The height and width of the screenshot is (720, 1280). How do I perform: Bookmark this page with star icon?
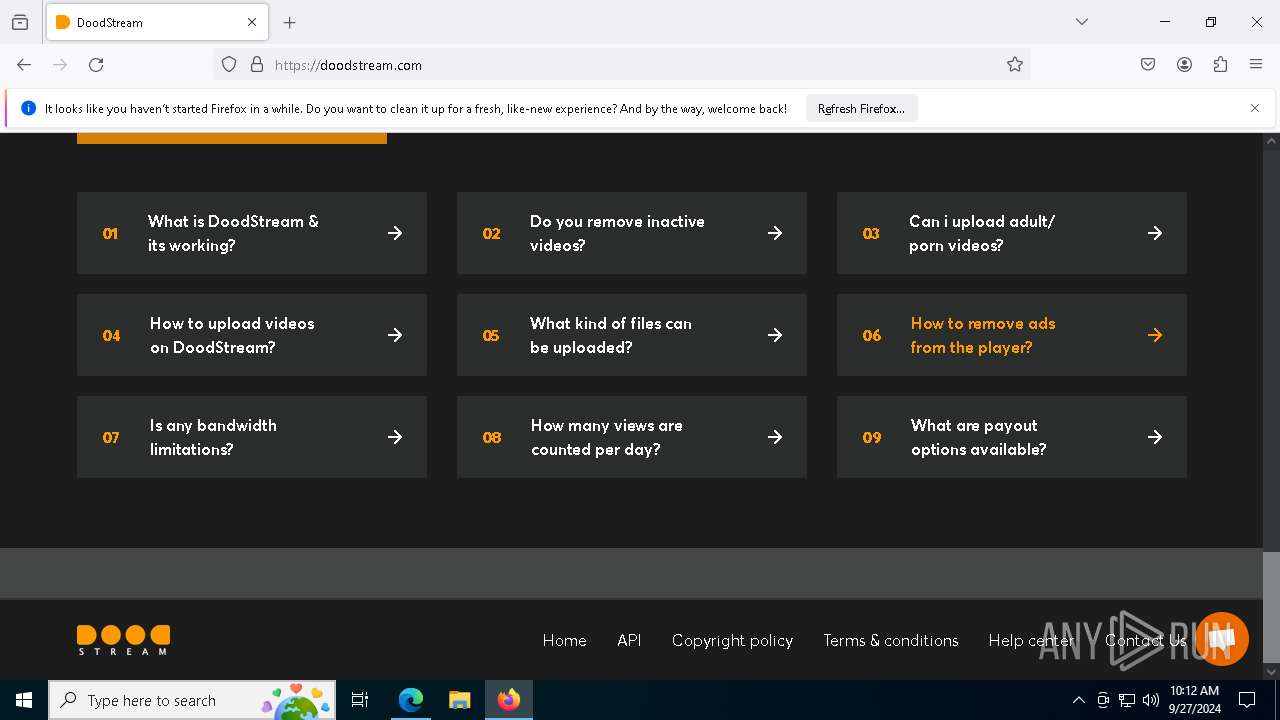(1015, 65)
